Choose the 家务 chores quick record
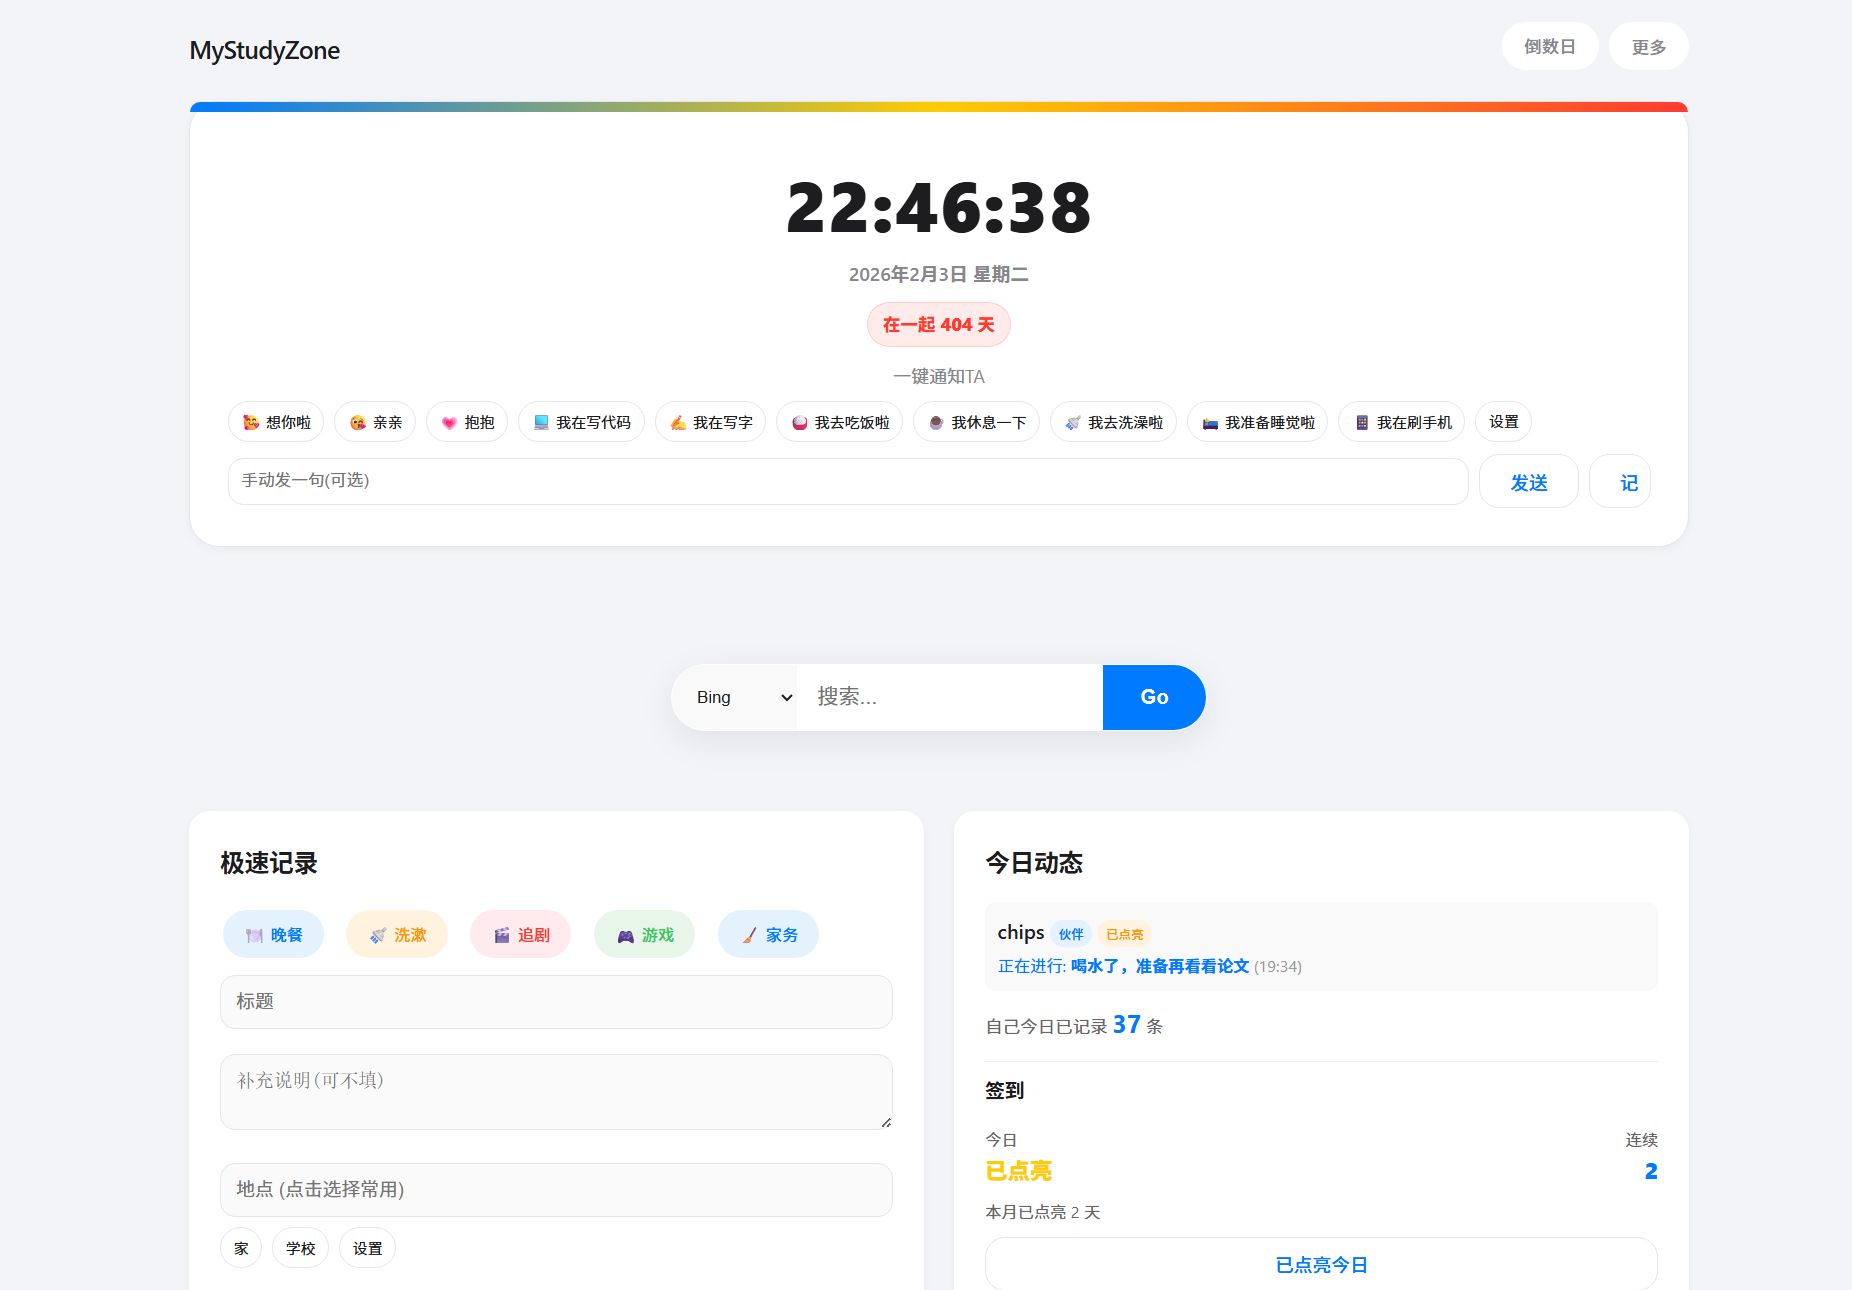 [x=768, y=934]
